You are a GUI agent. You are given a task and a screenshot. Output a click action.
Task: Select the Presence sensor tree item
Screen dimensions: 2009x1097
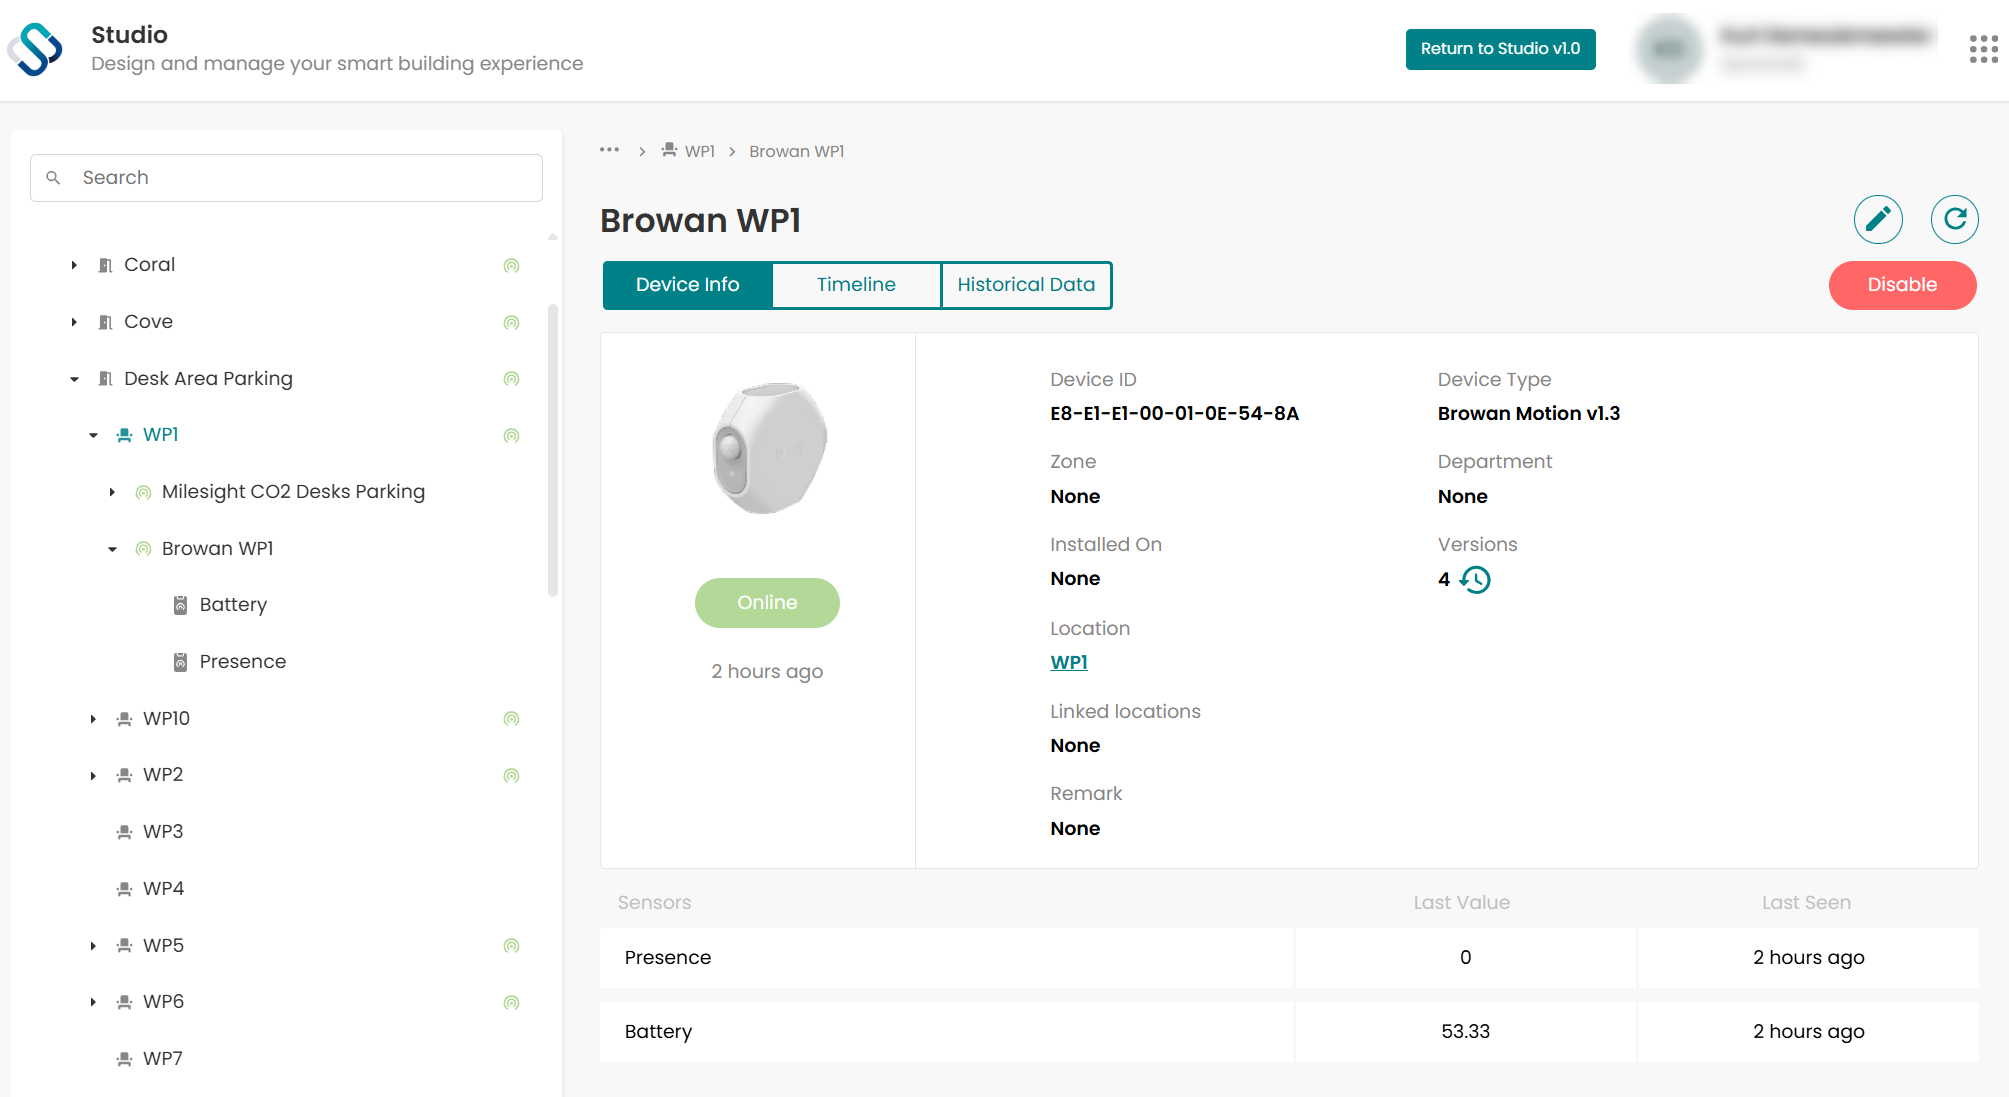point(242,662)
